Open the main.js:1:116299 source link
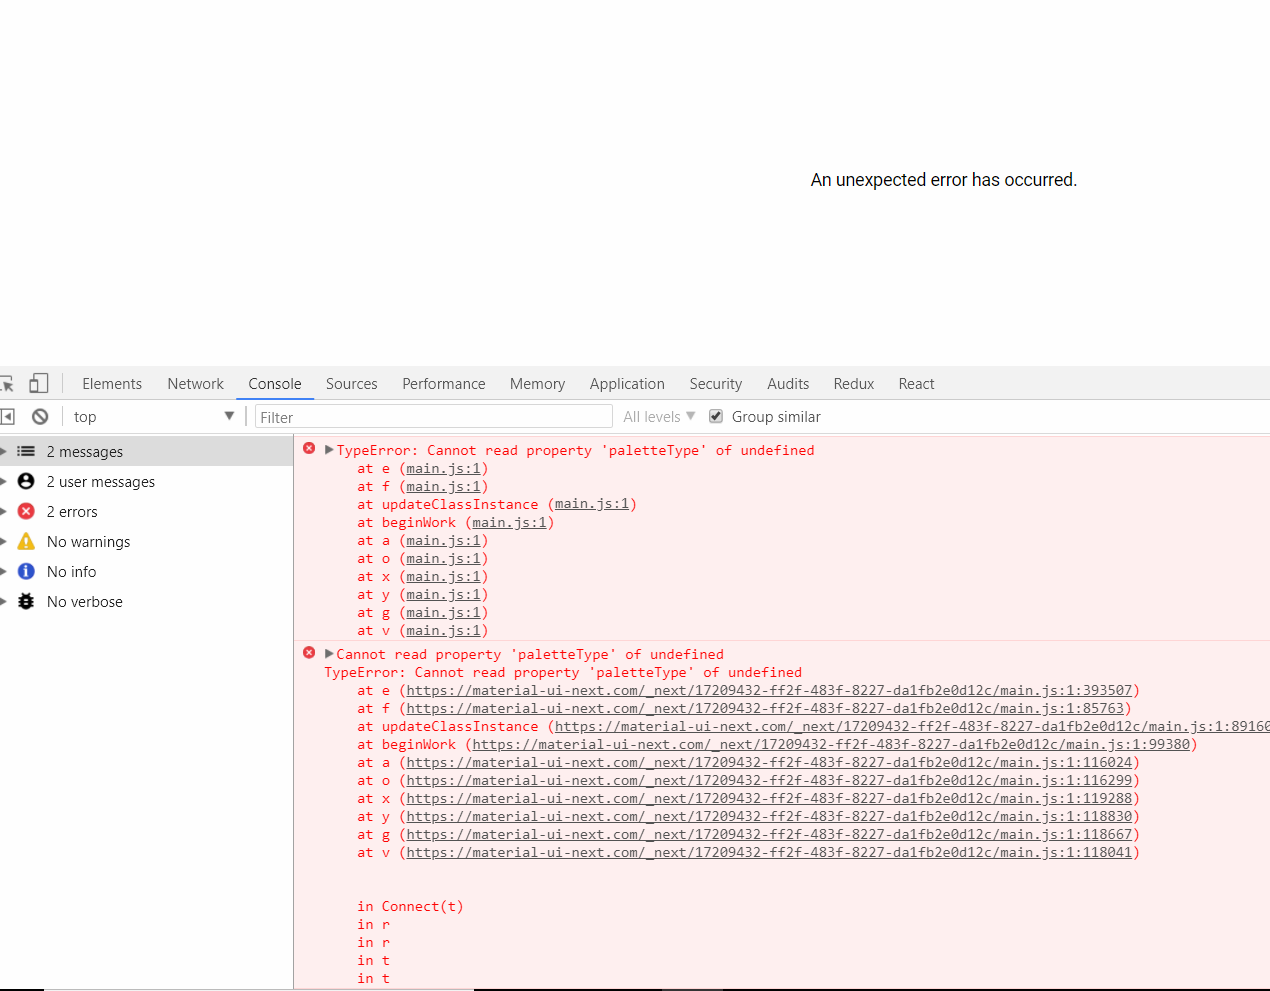1270x991 pixels. pos(769,780)
